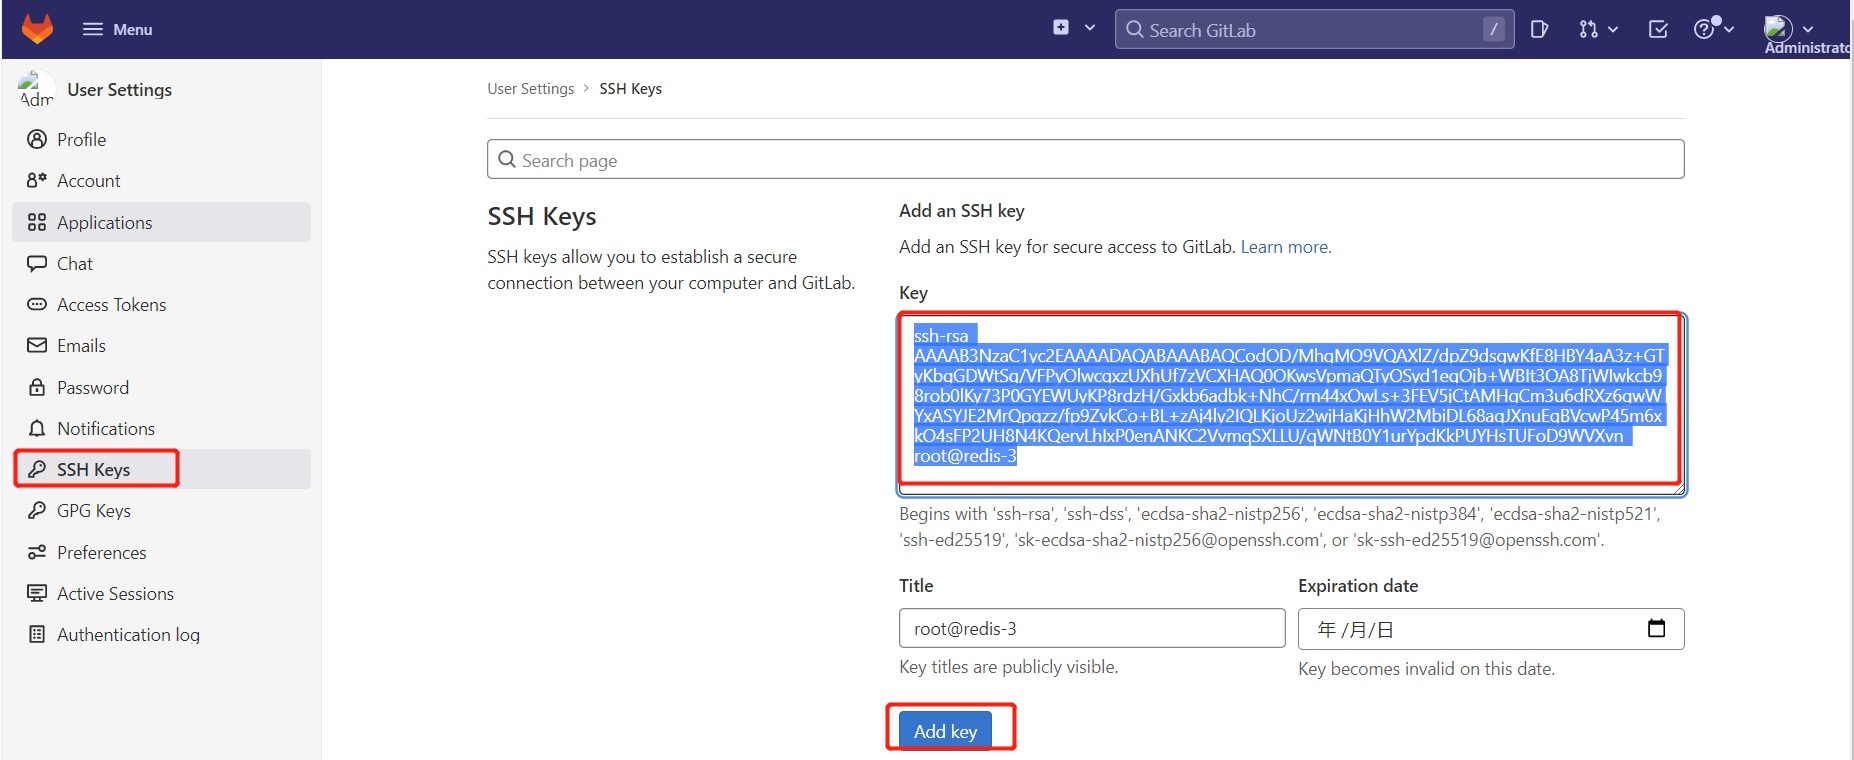Click the 'Title' field label
1854x760 pixels.
pyautogui.click(x=916, y=585)
